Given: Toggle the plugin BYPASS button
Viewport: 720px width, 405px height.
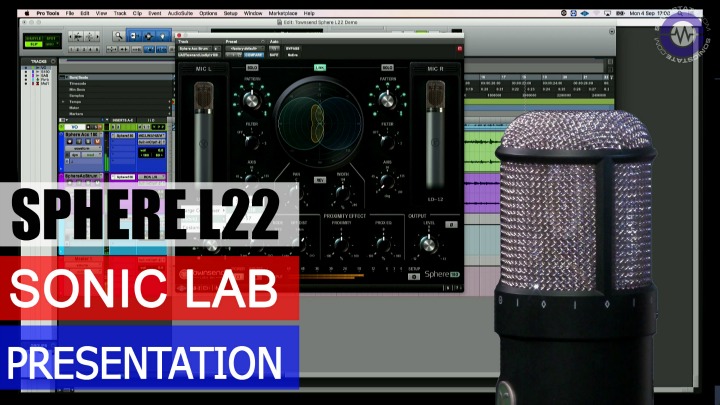Looking at the screenshot, I should point(292,48).
